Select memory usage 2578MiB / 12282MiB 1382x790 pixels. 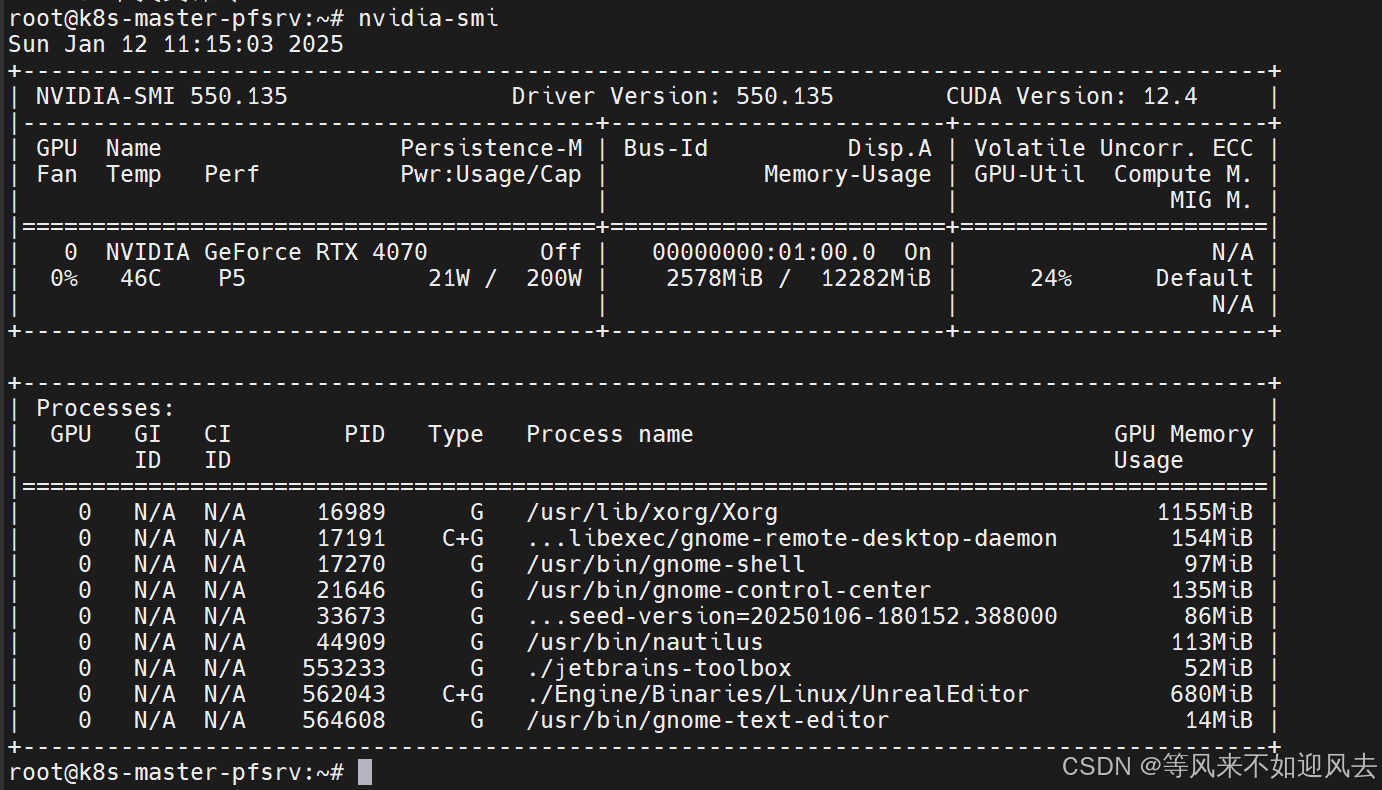[799, 278]
